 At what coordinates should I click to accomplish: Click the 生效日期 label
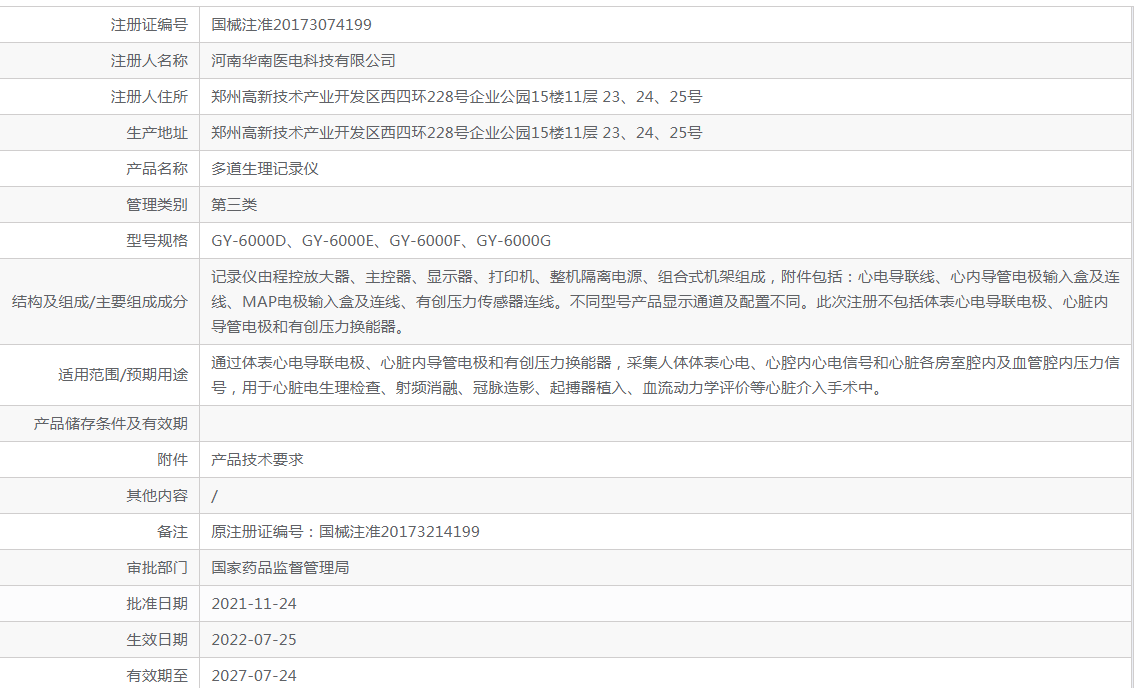(x=157, y=640)
